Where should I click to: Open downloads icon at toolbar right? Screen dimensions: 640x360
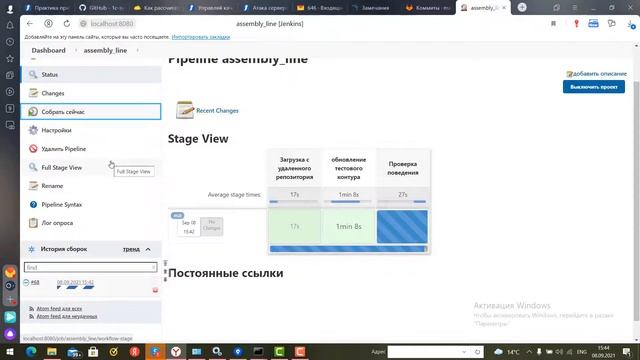(631, 24)
